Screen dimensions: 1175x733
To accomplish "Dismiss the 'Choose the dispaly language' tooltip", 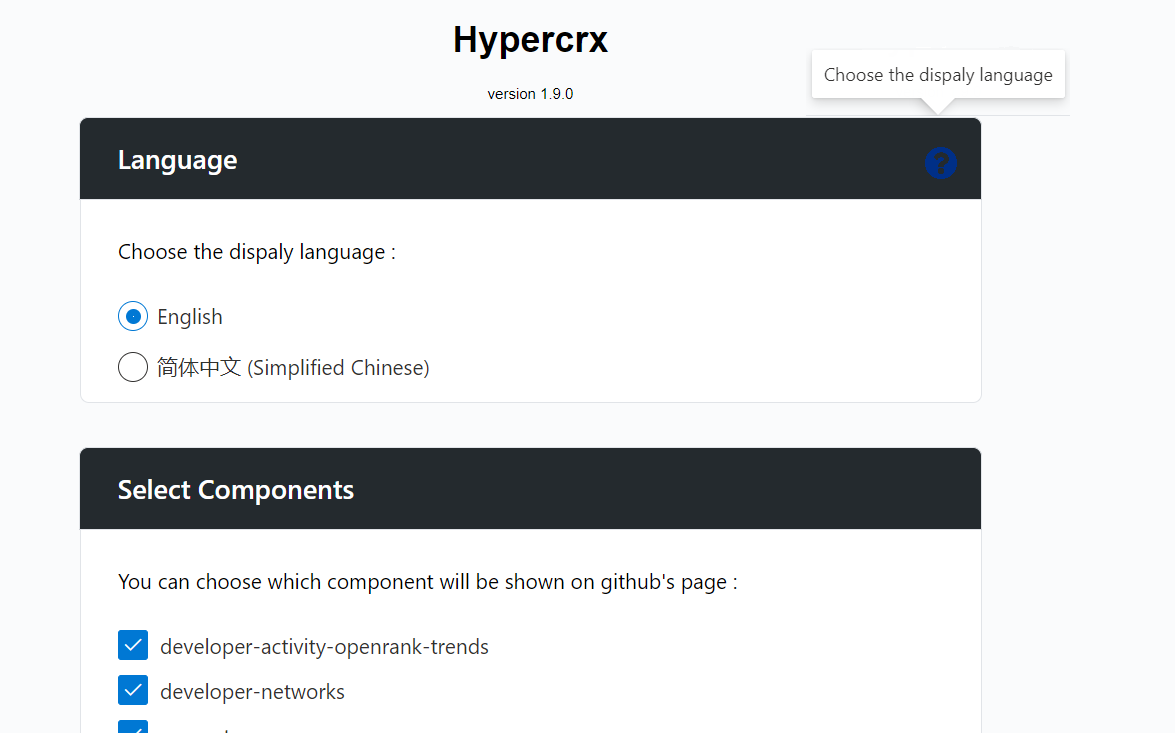I will [x=937, y=74].
